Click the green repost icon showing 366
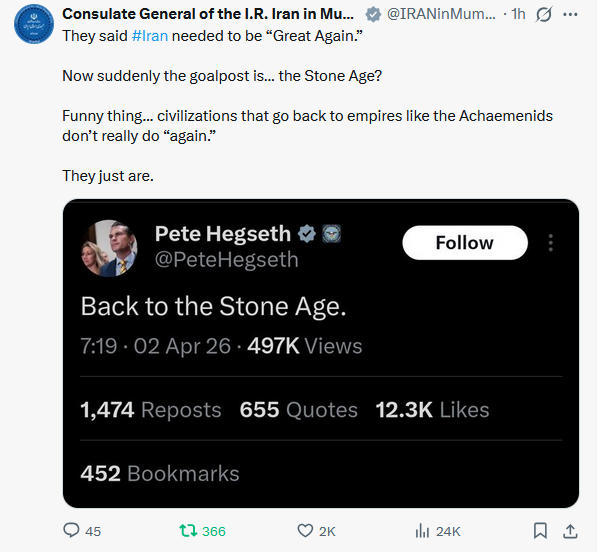 [x=185, y=531]
